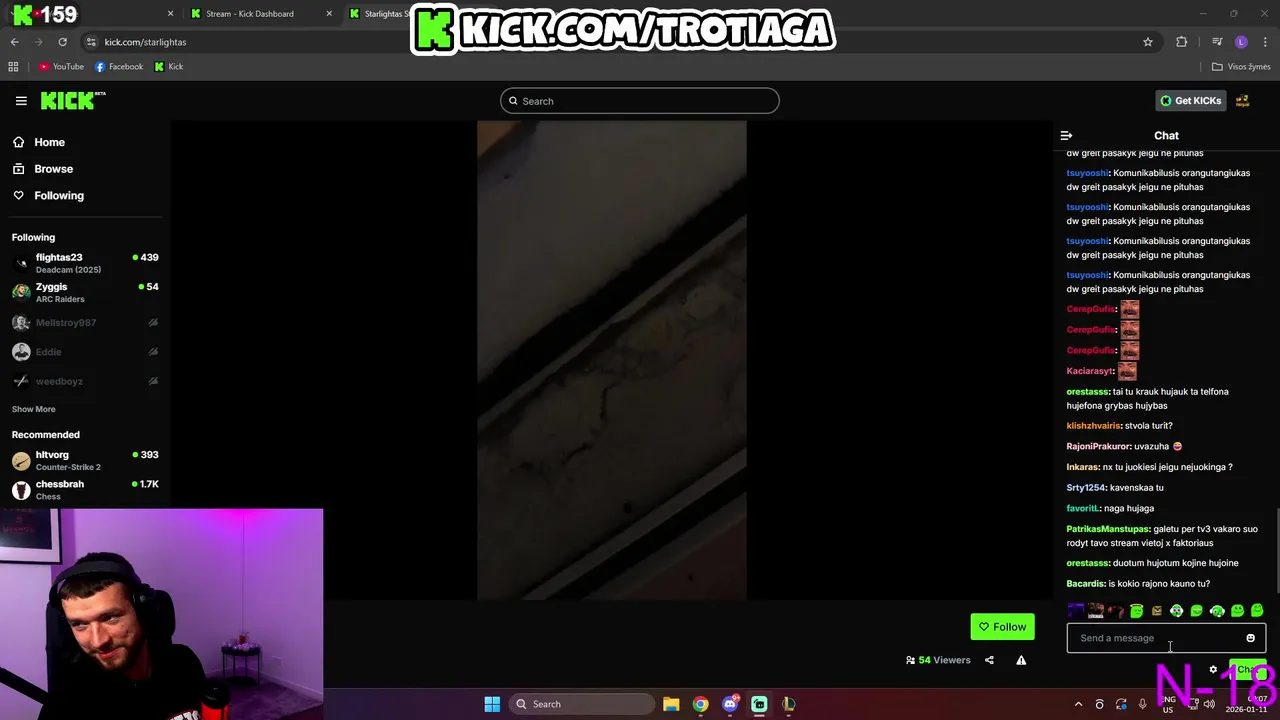Viewport: 1280px width, 720px height.
Task: Open chat settings gear
Action: coord(1213,670)
